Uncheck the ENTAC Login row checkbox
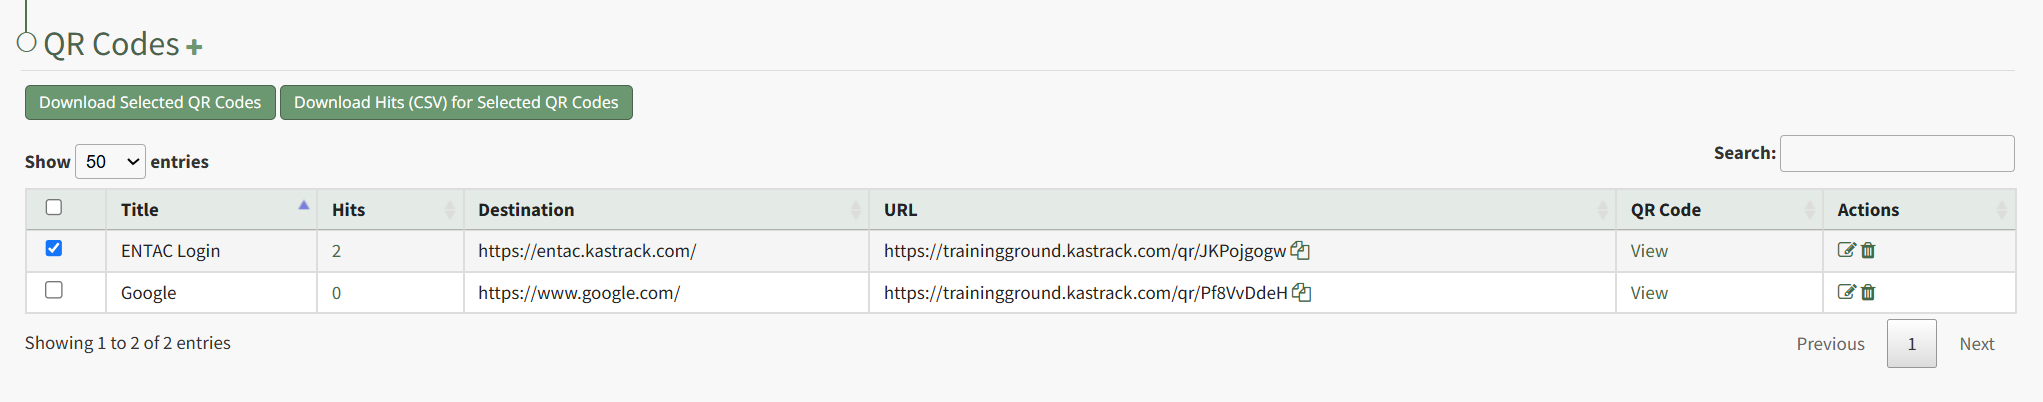The height and width of the screenshot is (402, 2043). [x=54, y=248]
